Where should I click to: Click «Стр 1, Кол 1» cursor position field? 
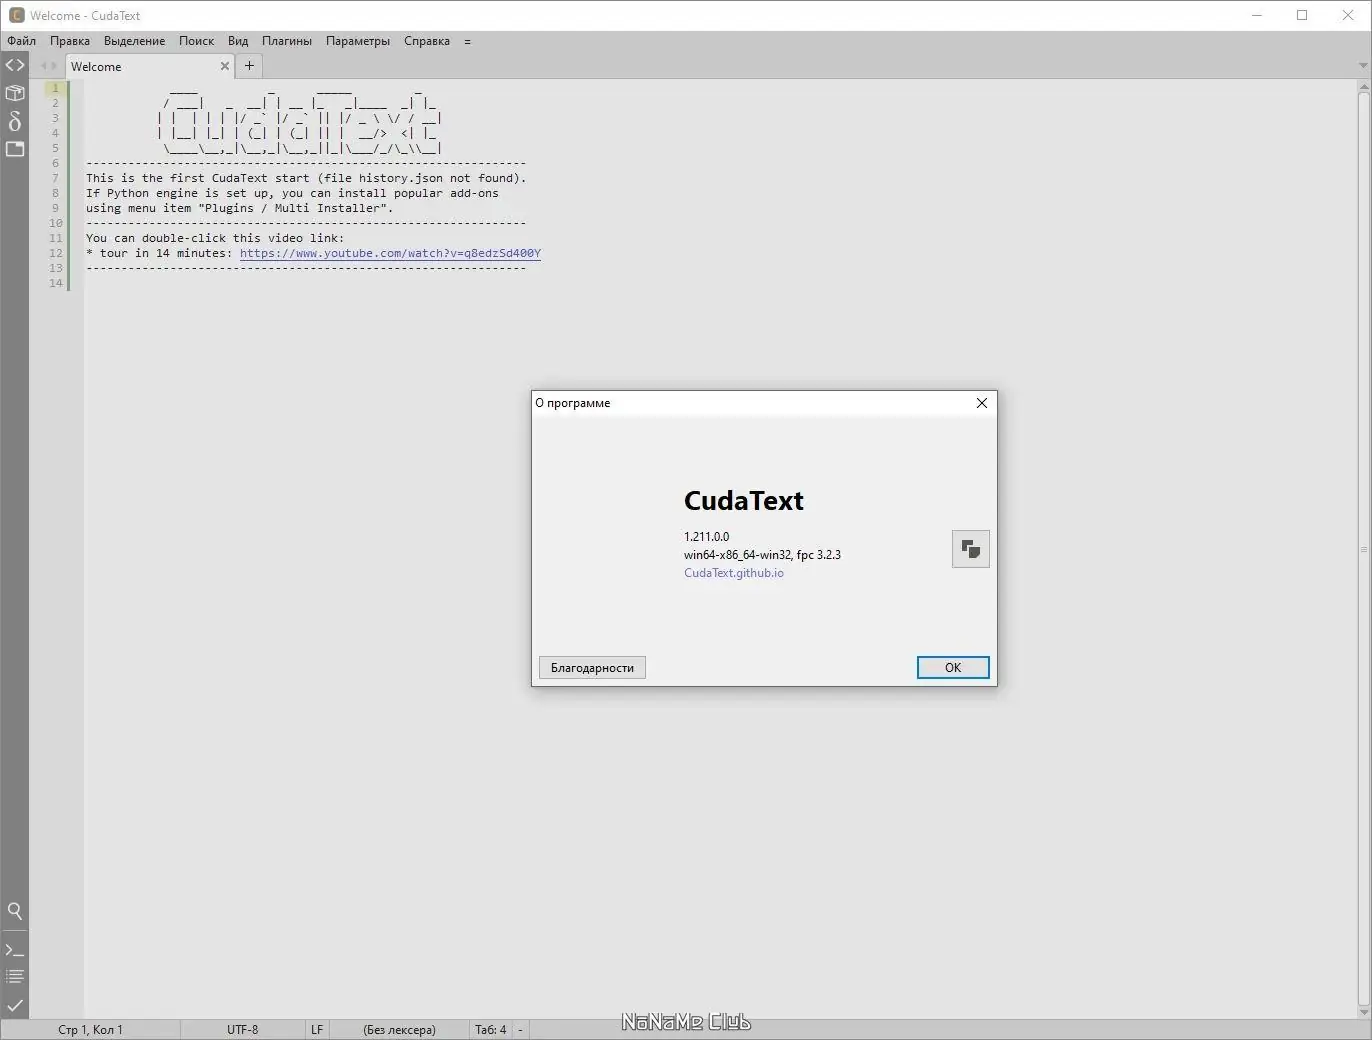90,1029
